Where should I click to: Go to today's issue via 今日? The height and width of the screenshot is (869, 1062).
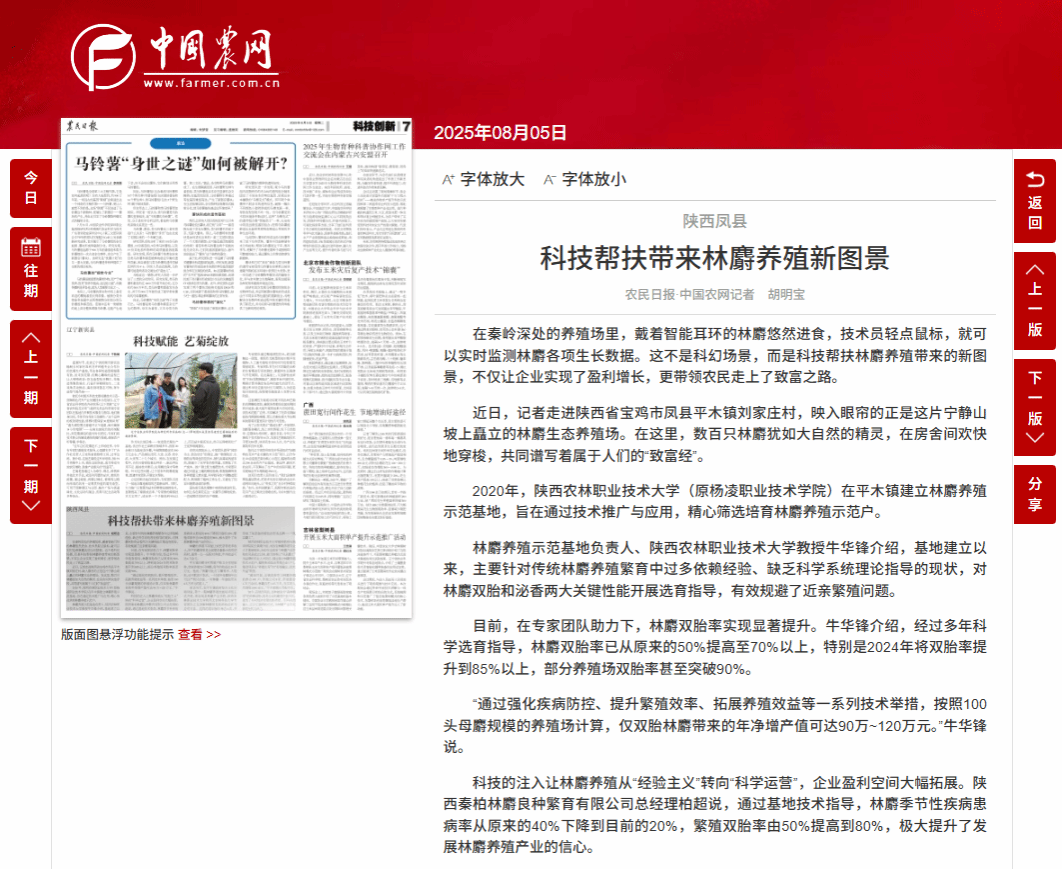coord(30,188)
